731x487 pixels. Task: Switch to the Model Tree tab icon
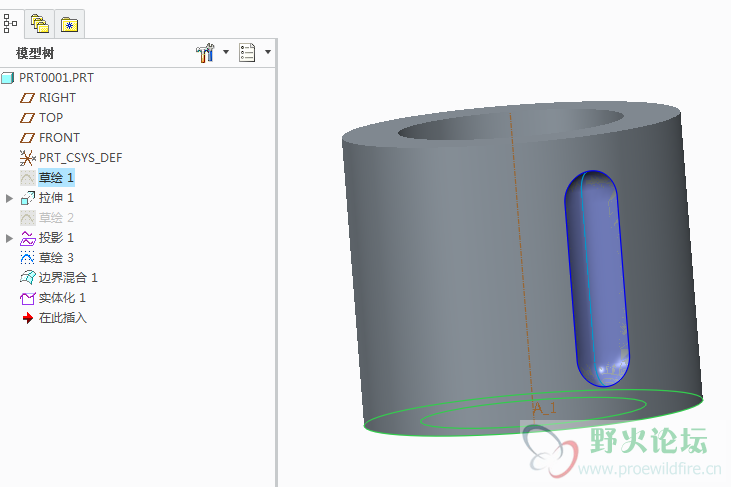click(10, 23)
